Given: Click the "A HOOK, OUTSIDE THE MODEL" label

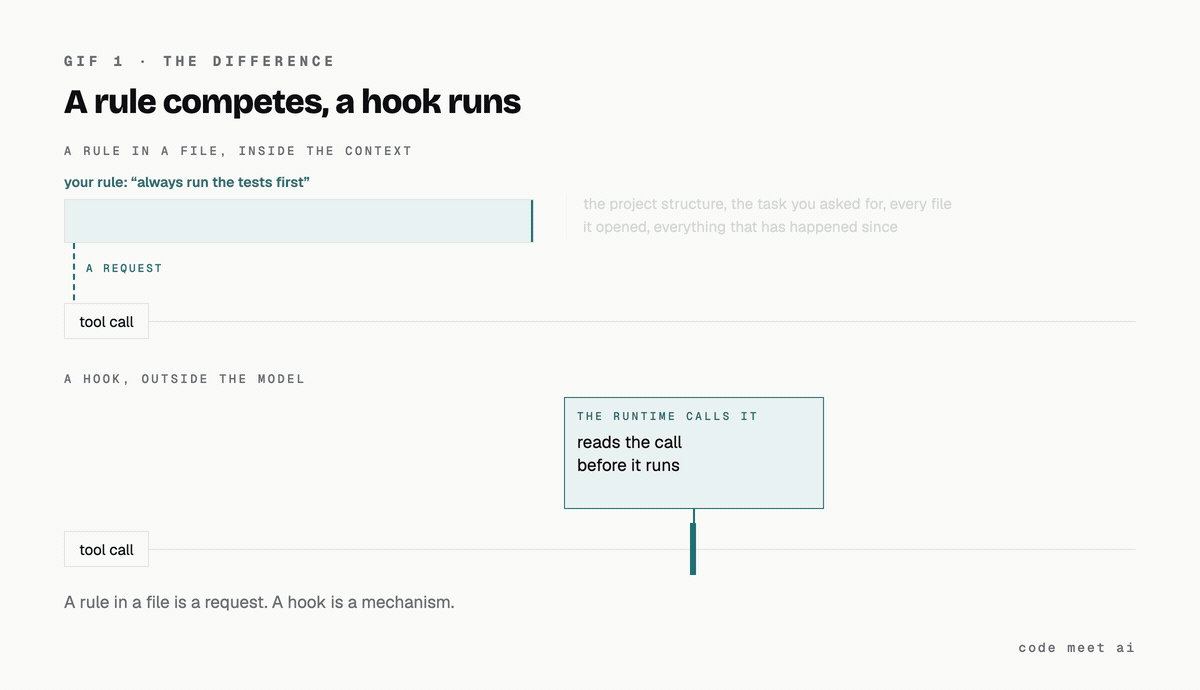Looking at the screenshot, I should pos(184,379).
